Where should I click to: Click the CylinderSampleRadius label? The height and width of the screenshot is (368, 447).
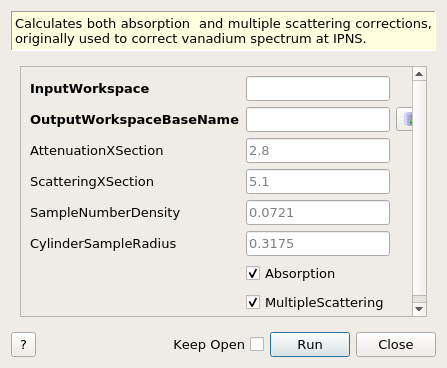coord(103,244)
